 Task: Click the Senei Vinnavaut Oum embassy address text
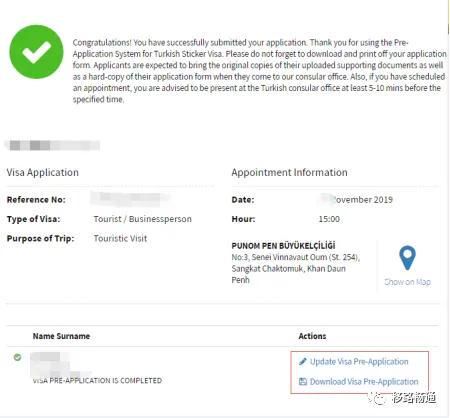296,268
